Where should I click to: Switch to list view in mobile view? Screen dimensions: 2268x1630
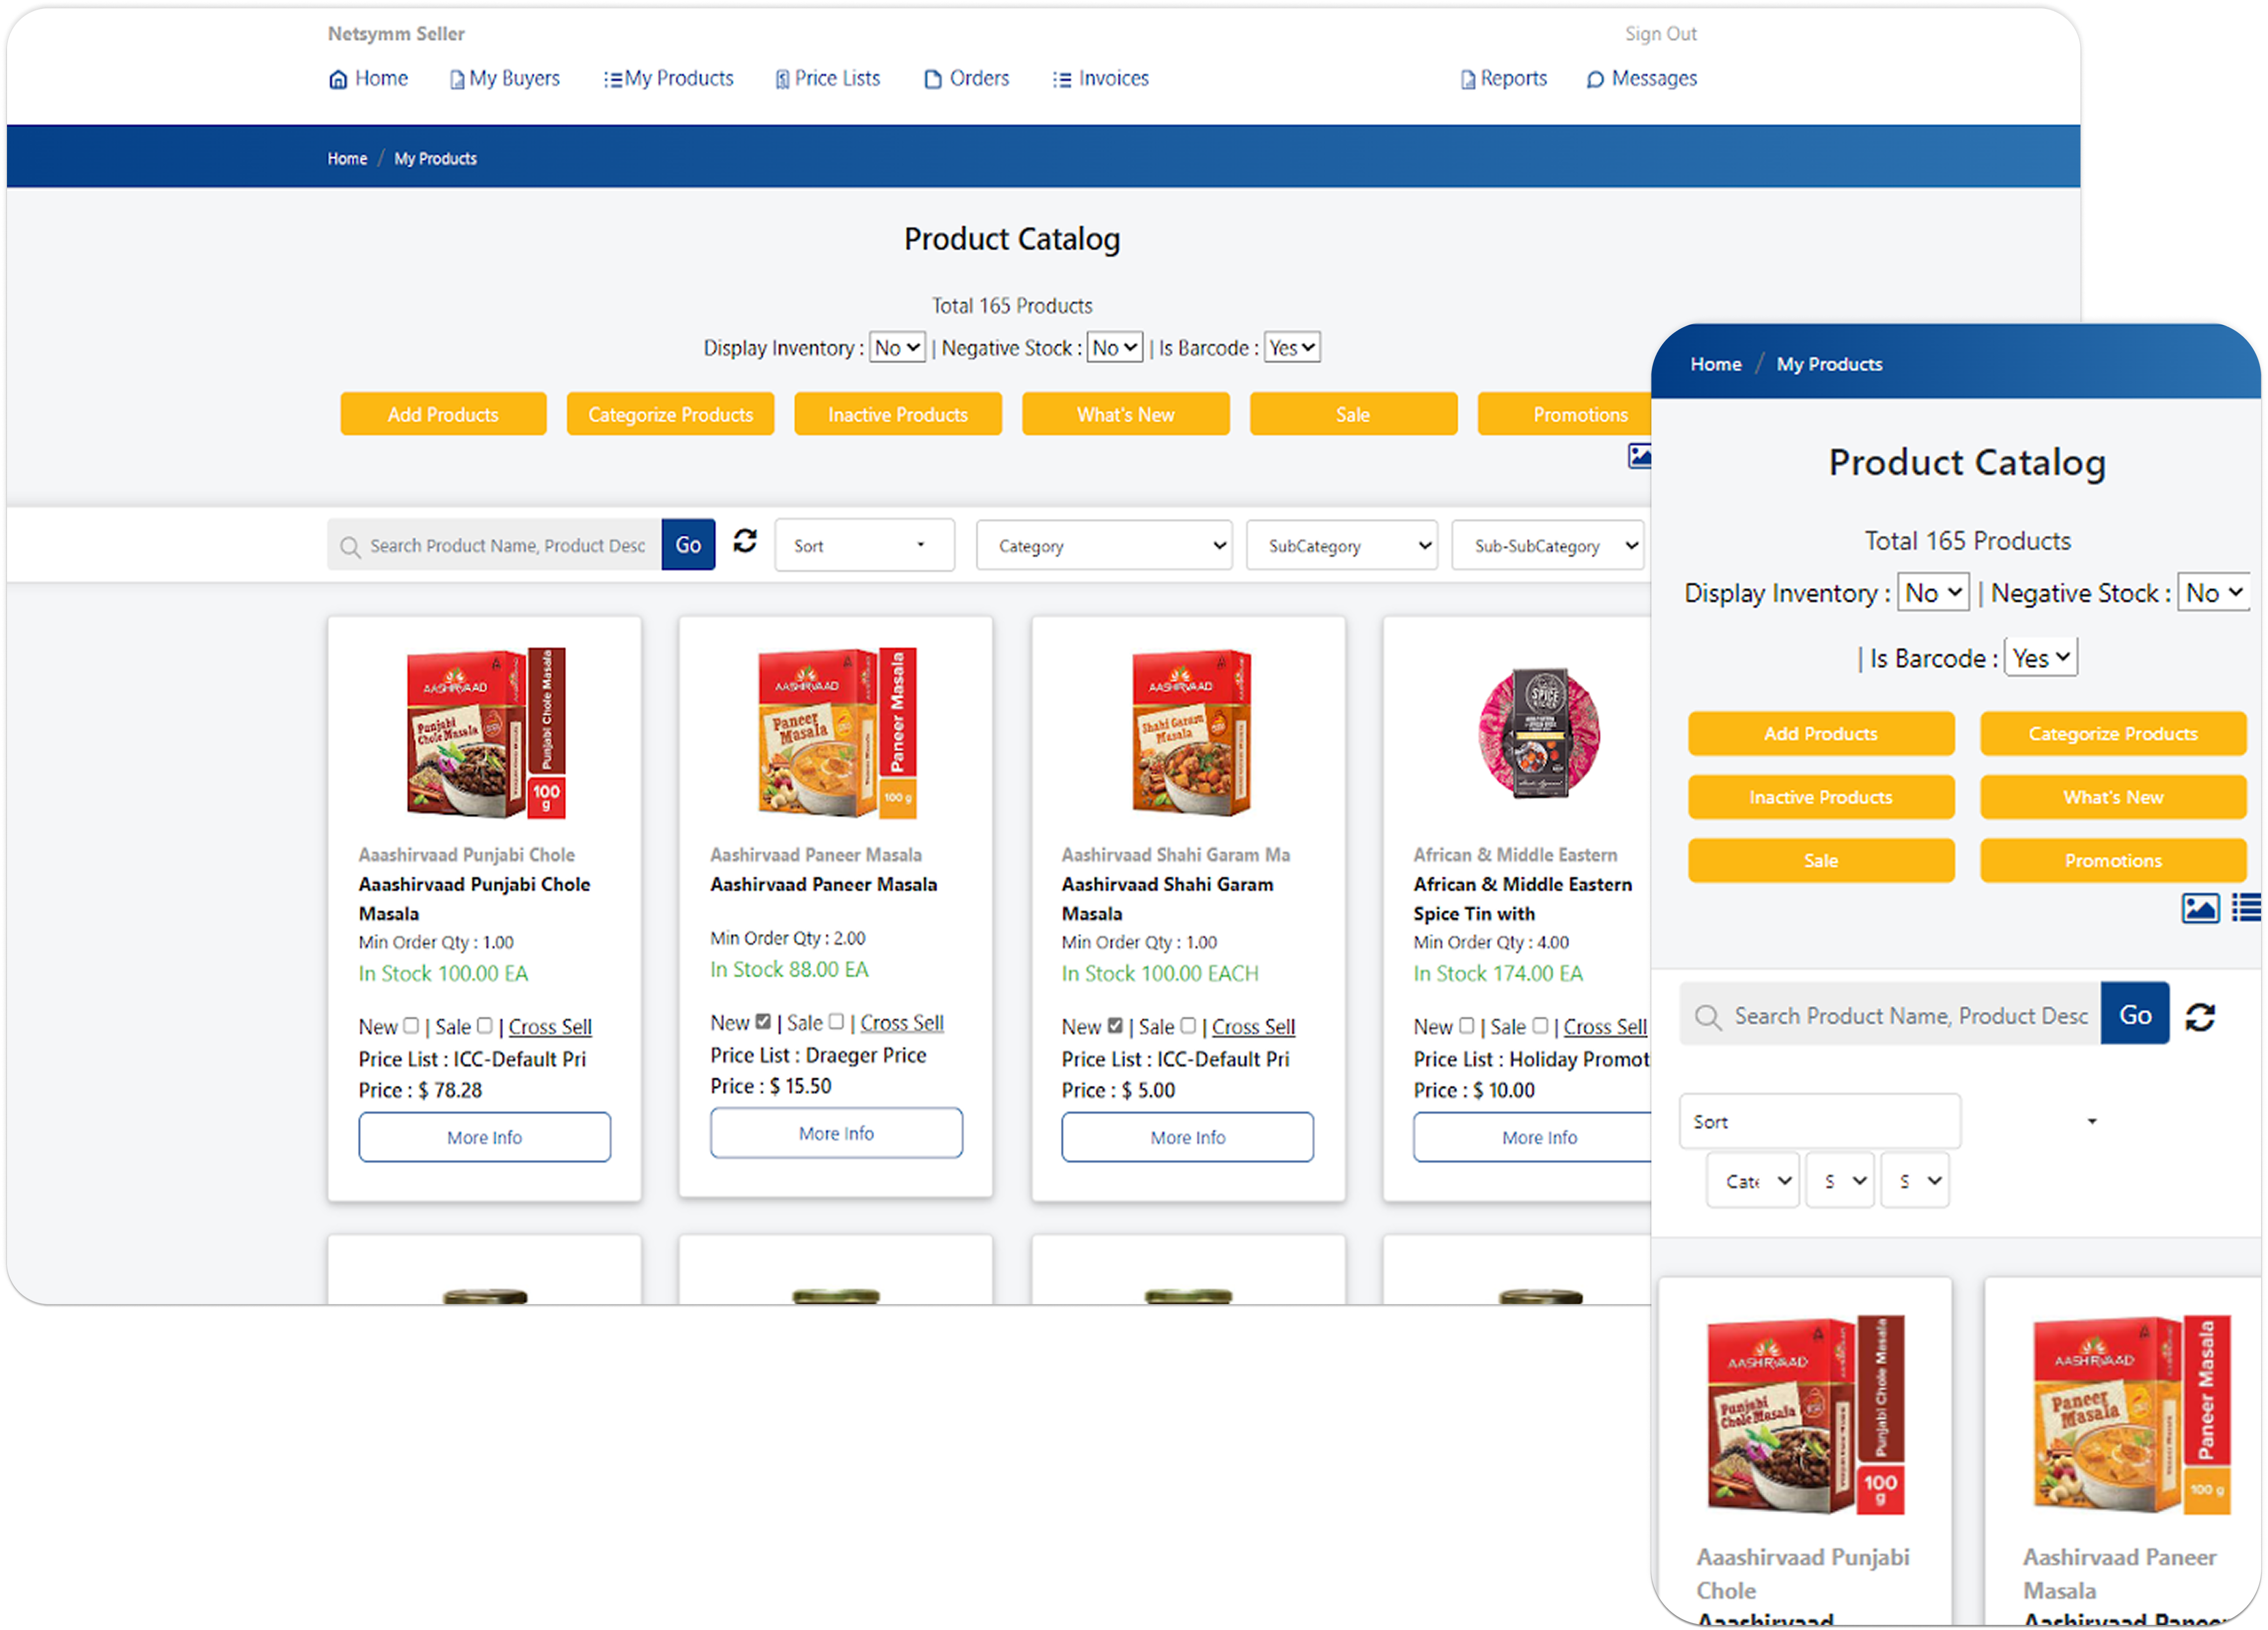(2246, 908)
